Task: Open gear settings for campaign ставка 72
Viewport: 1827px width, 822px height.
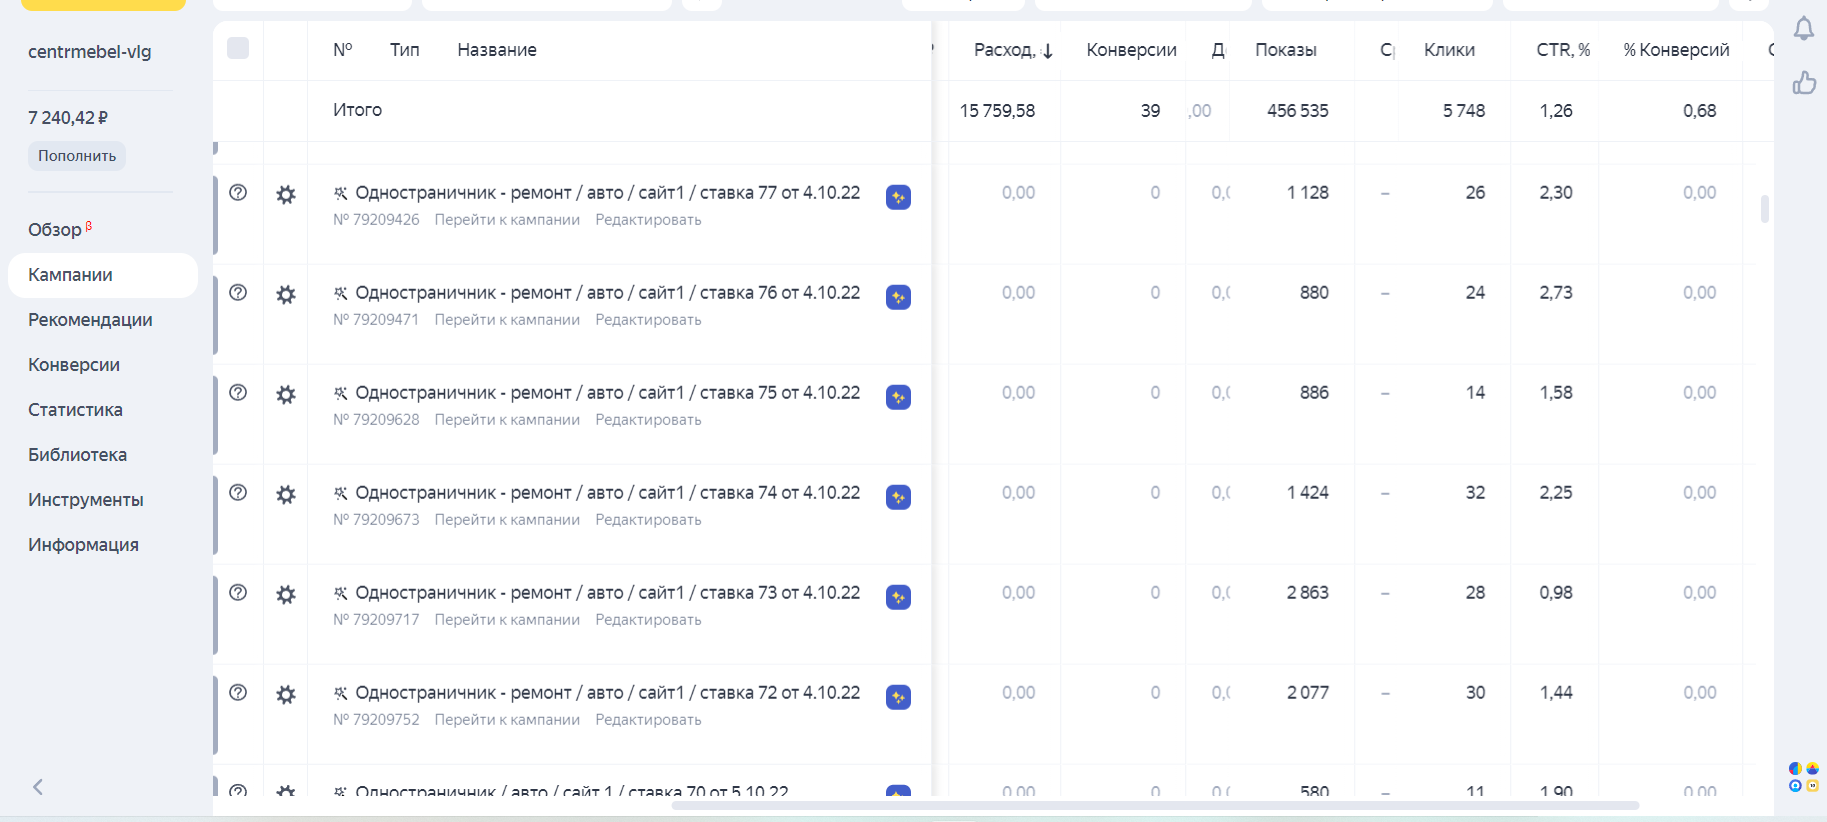Action: pos(286,694)
